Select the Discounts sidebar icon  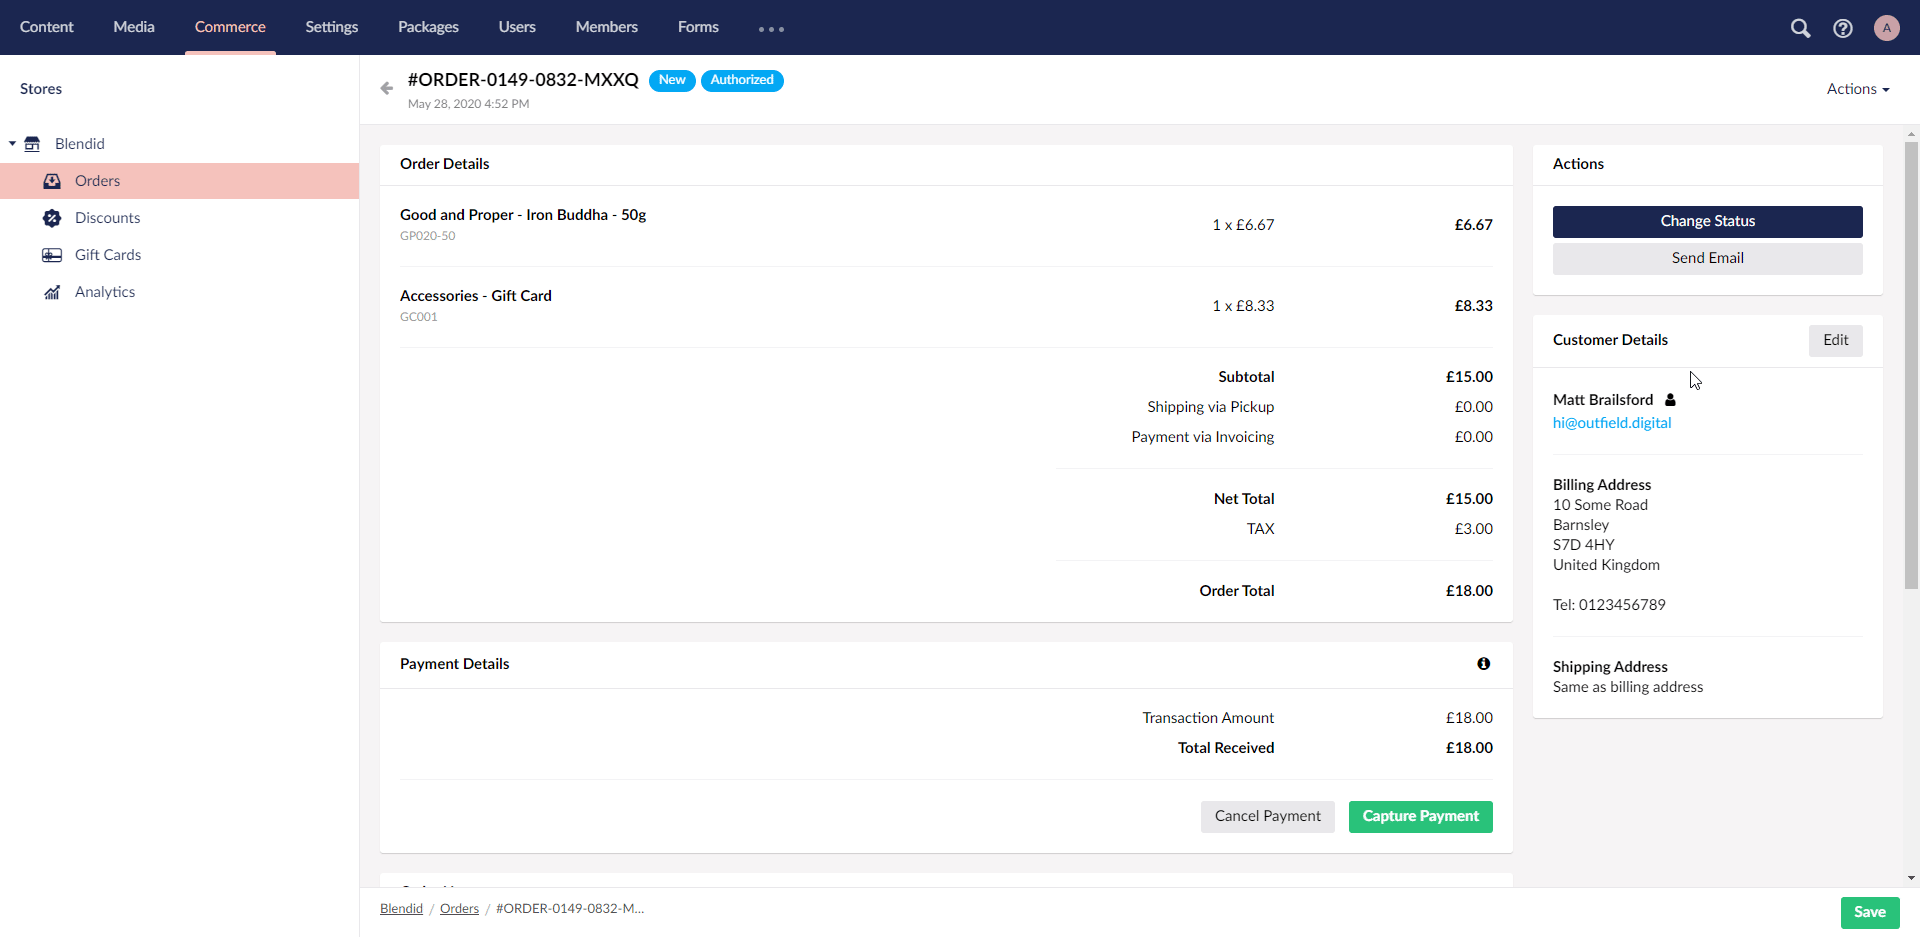52,218
